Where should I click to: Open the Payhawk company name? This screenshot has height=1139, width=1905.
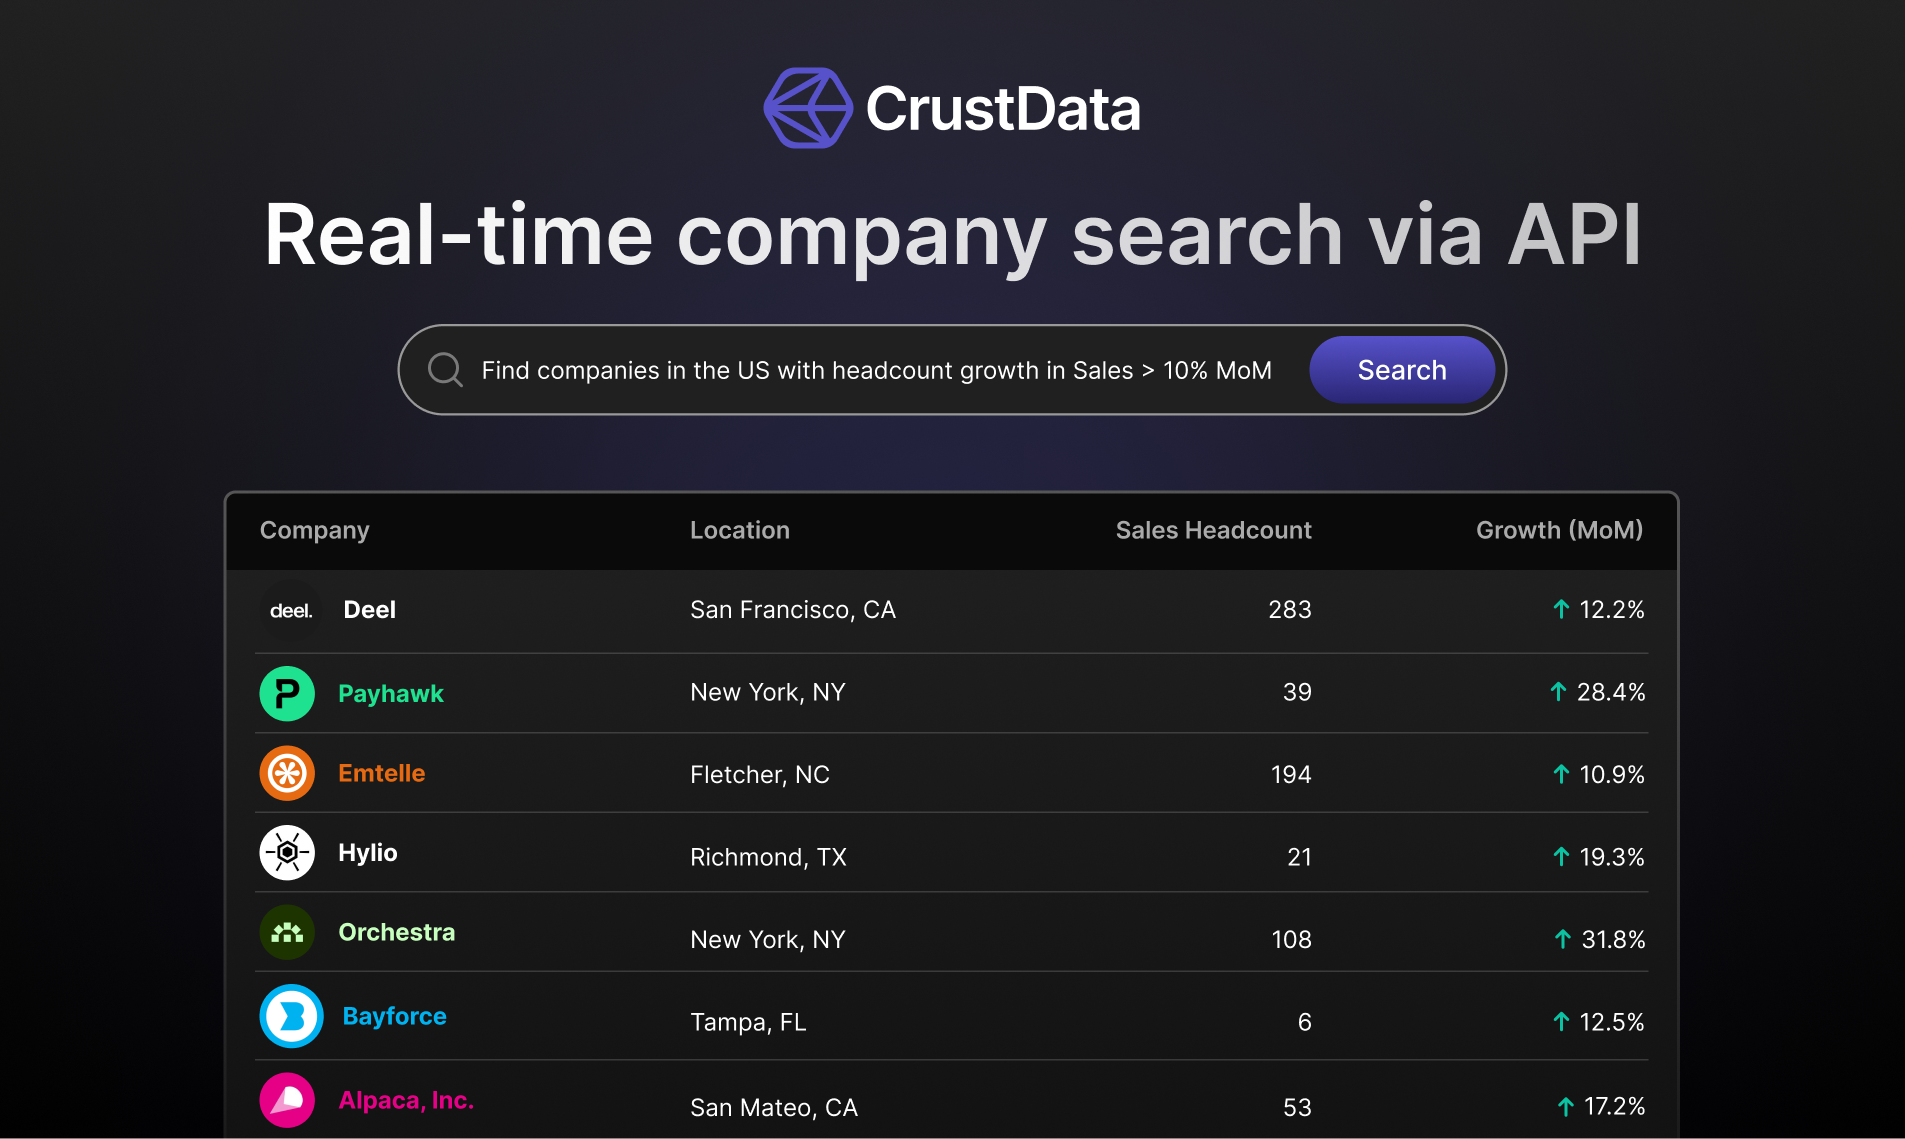390,694
